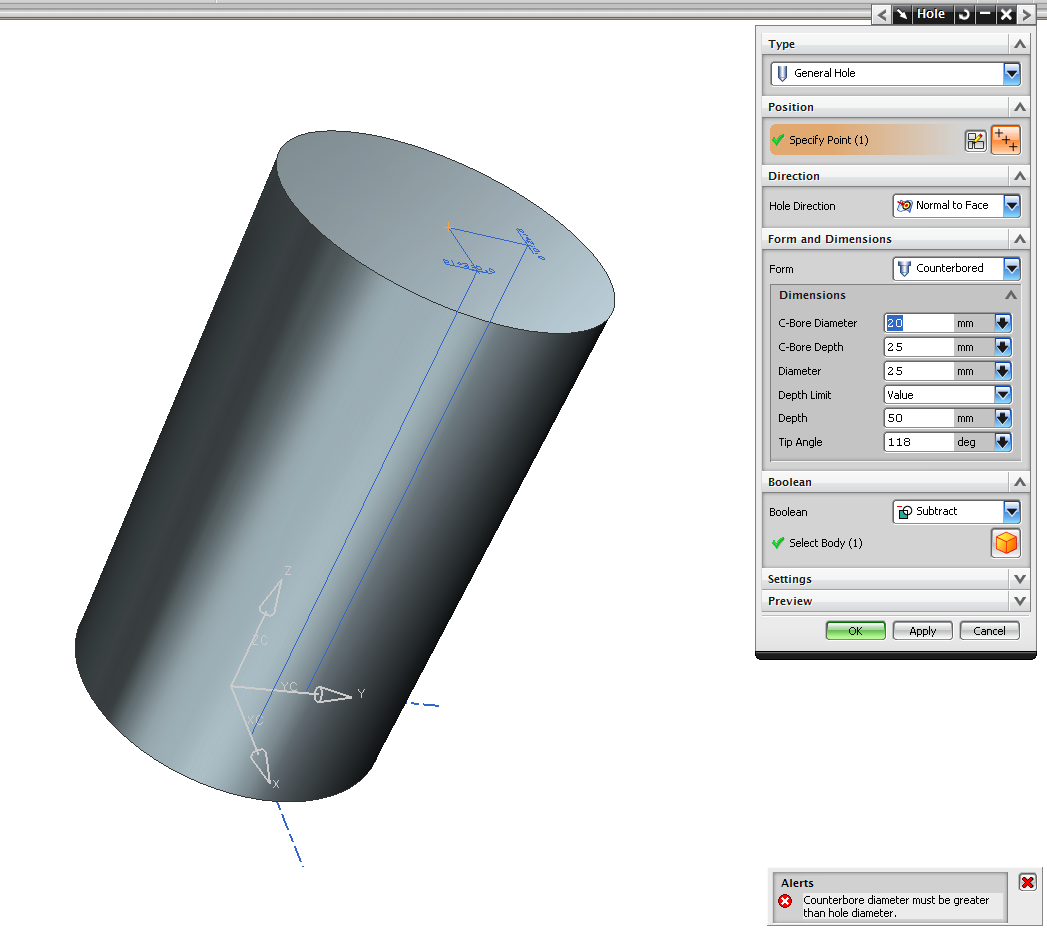This screenshot has width=1047, height=934.
Task: Collapse the Boolean section
Action: click(x=1020, y=481)
